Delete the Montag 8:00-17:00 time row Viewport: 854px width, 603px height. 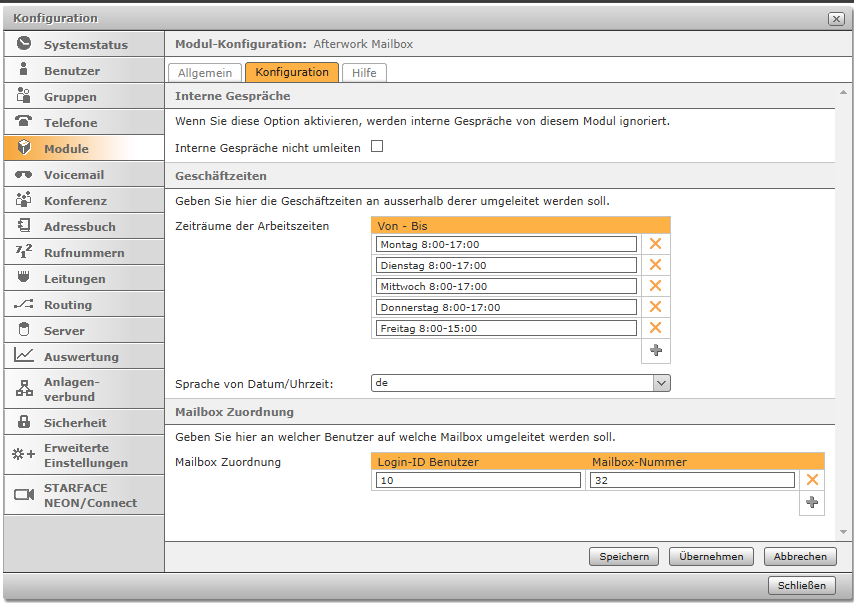tap(655, 244)
